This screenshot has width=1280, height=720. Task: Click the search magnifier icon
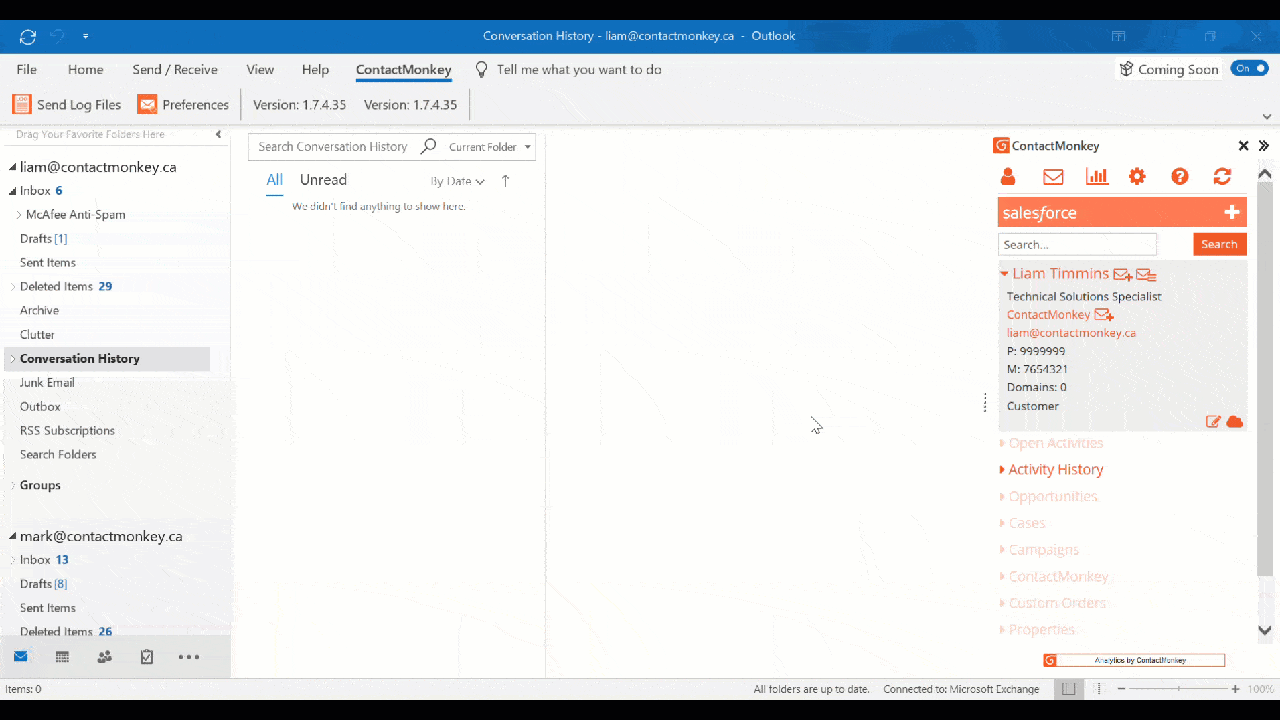click(428, 146)
